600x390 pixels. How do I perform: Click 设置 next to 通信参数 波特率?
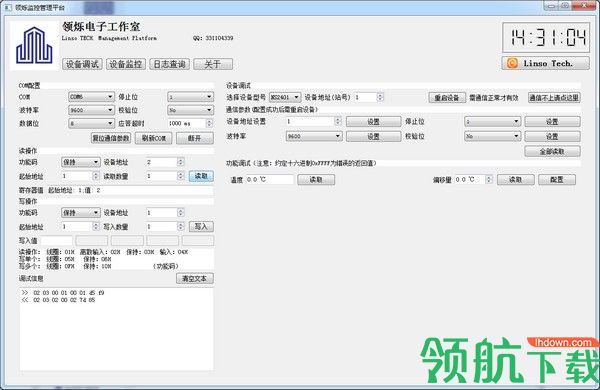coord(373,136)
